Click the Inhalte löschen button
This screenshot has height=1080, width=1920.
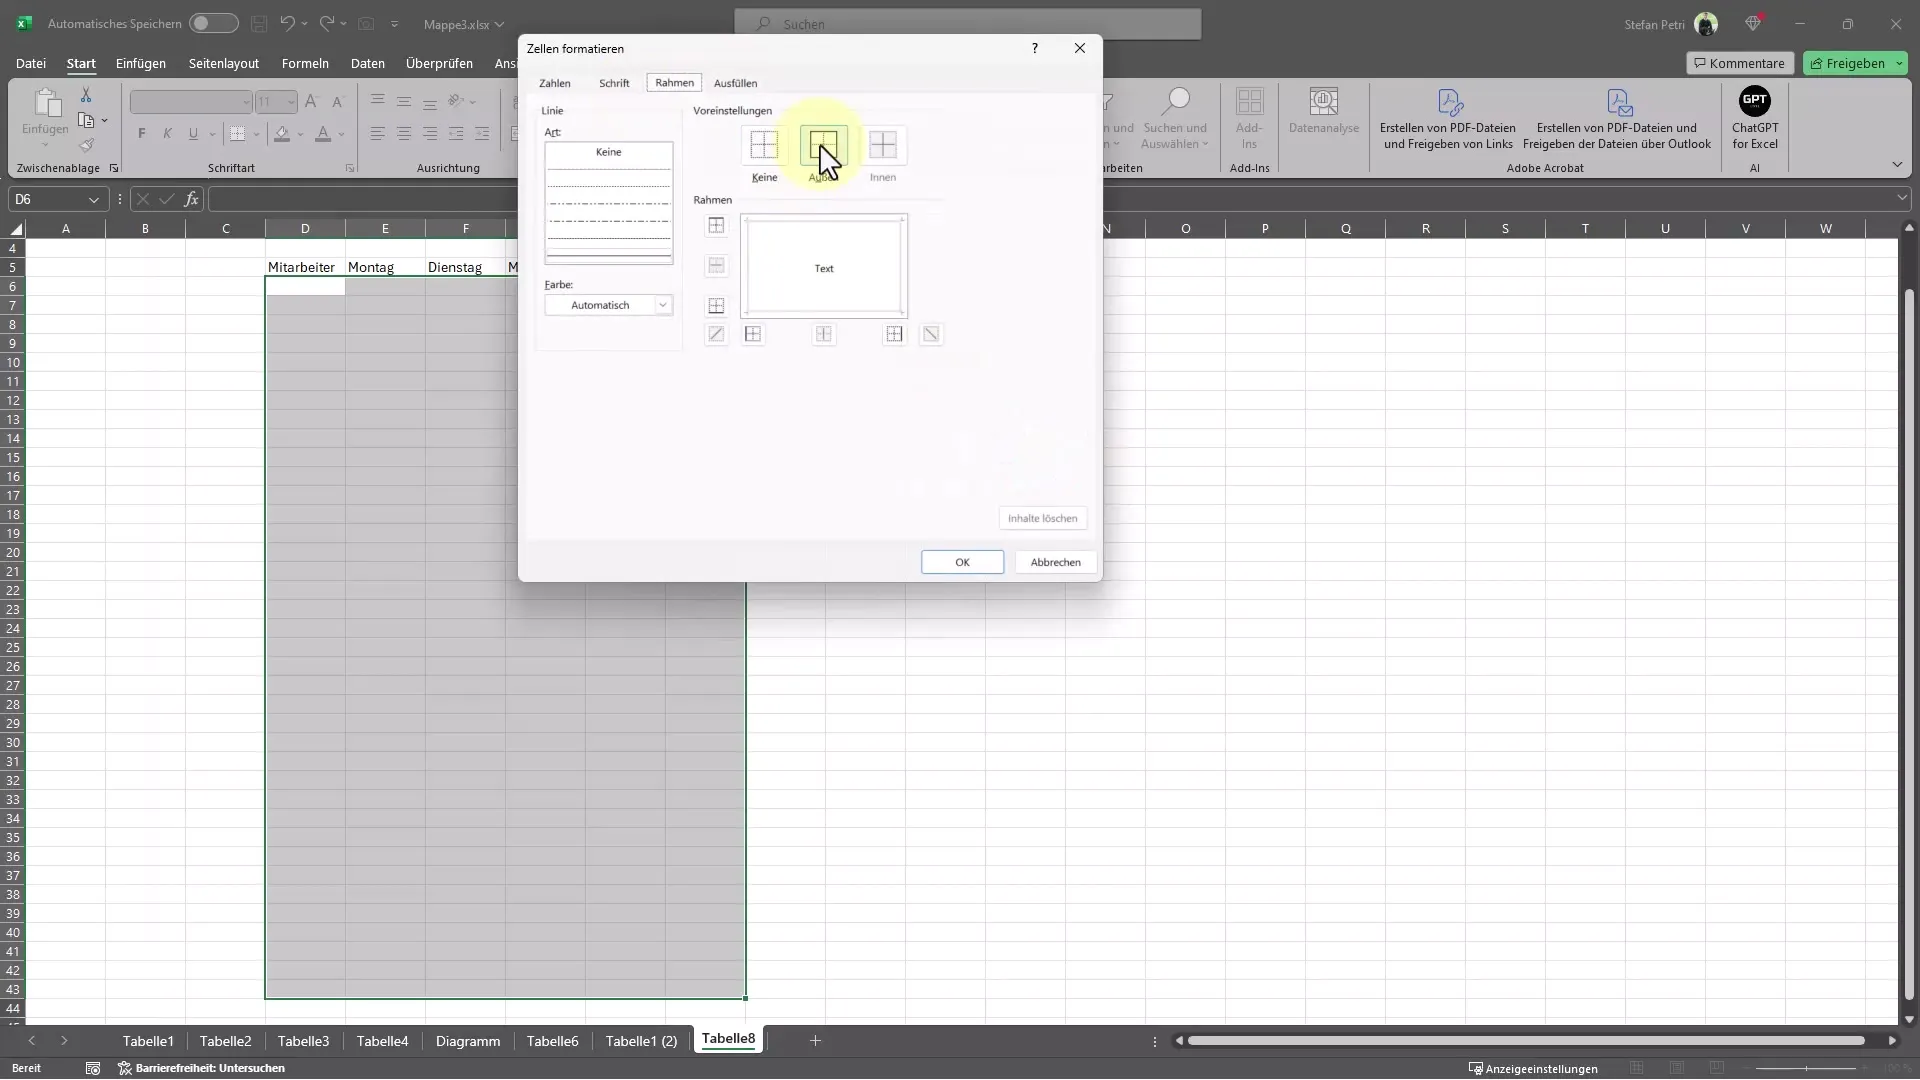pyautogui.click(x=1042, y=518)
